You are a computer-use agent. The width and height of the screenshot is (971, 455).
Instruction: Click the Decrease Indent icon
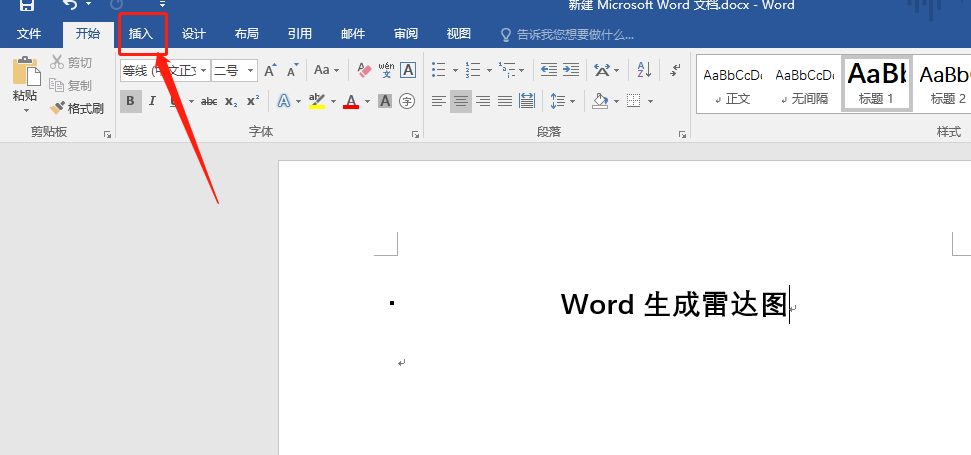coord(549,70)
